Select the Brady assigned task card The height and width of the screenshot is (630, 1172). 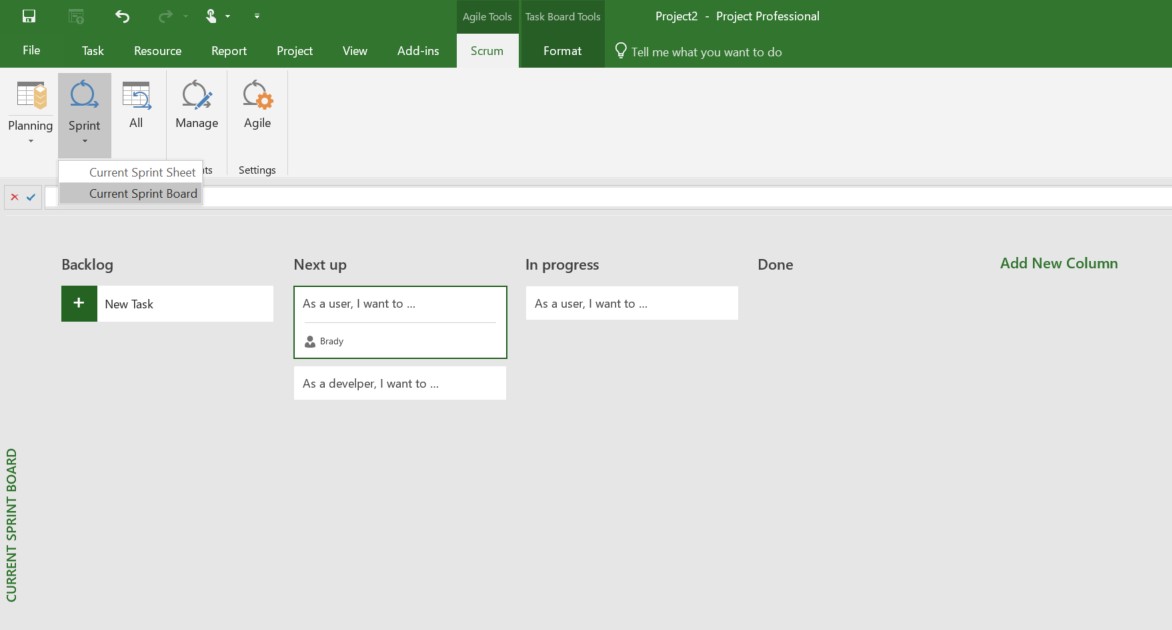[400, 322]
